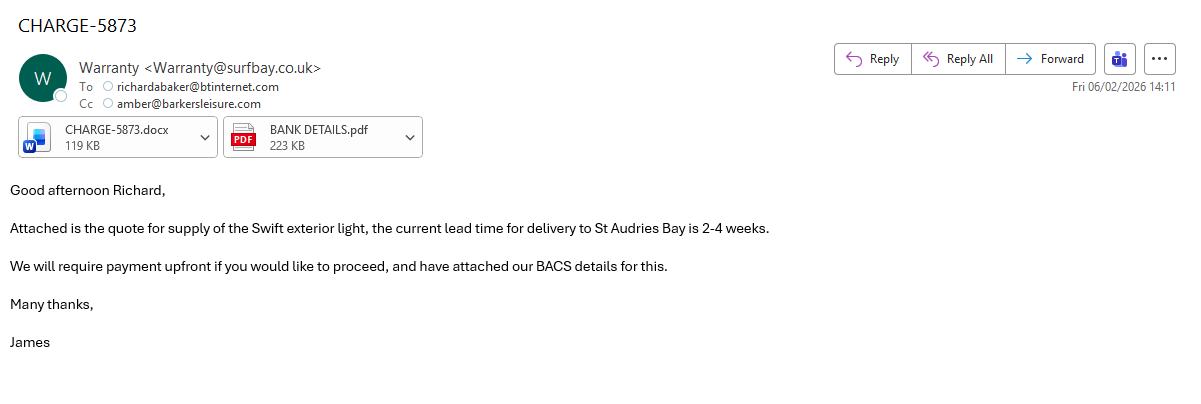Screen dimensions: 1201x404
Task: Click the CHARGE-5873 subject heading
Action: click(x=77, y=25)
